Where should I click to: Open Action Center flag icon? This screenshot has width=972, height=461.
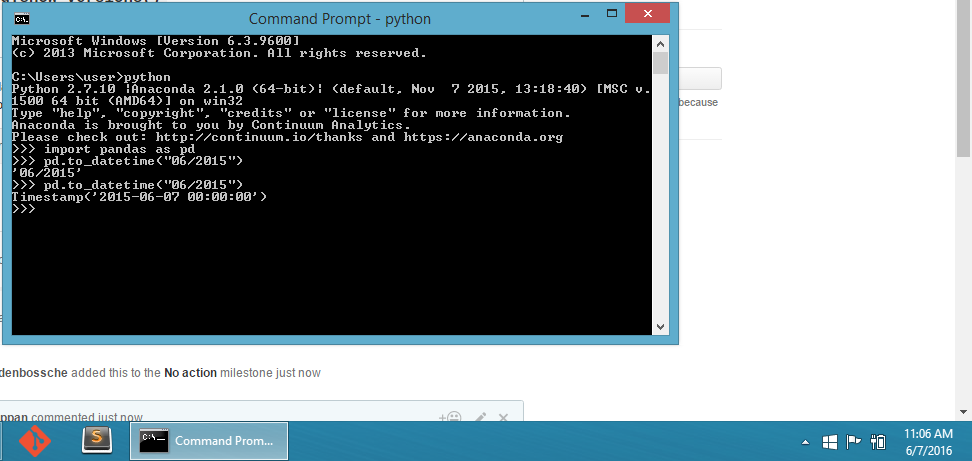[854, 442]
